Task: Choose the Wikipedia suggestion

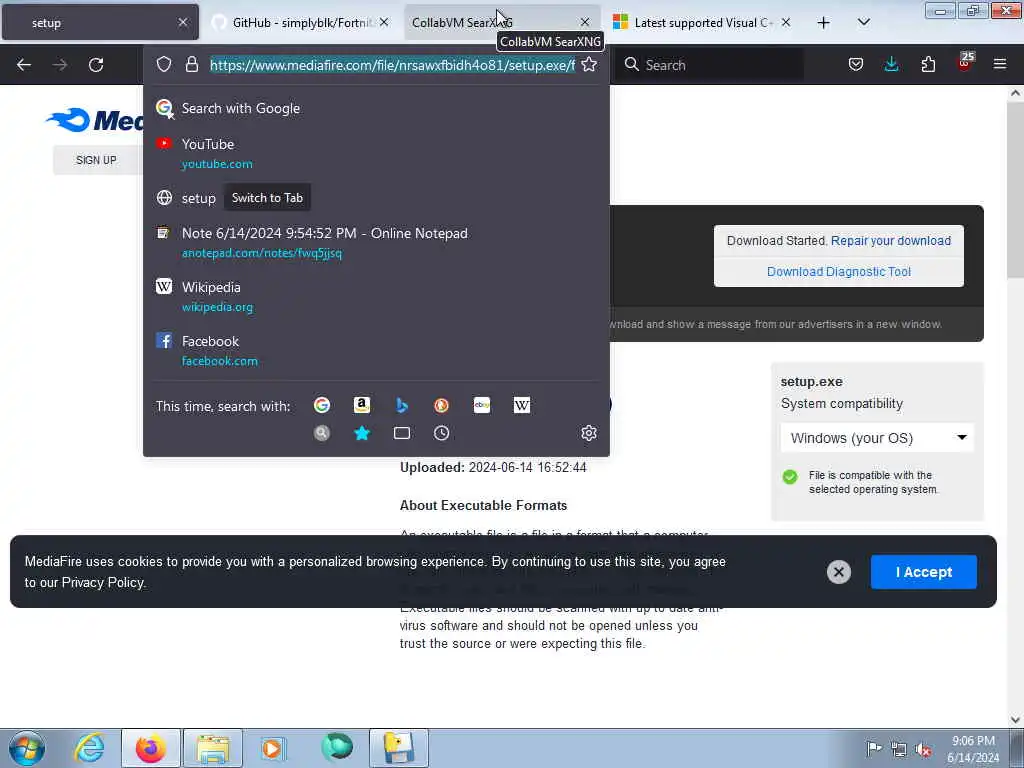Action: click(x=376, y=296)
